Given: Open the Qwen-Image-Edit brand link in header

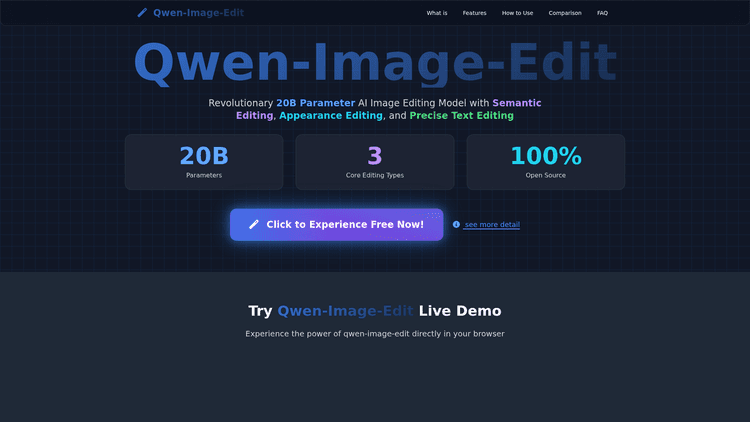Looking at the screenshot, I should 198,13.
